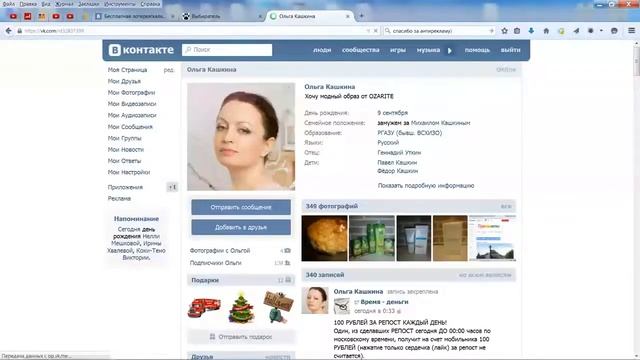Click помощь in VK header

[x=477, y=50]
